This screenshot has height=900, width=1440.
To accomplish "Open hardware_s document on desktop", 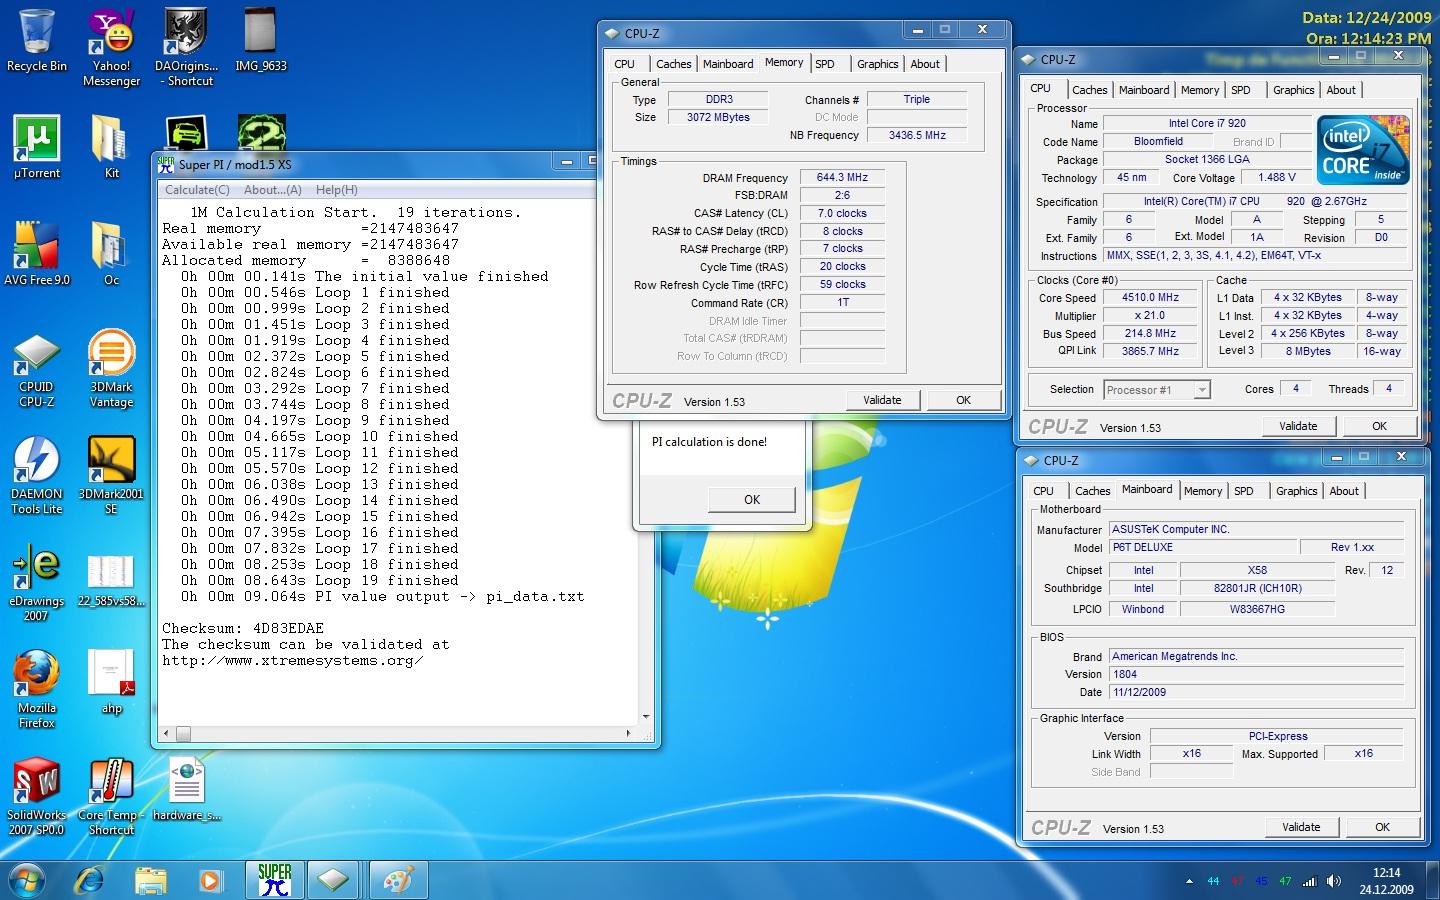I will (186, 789).
